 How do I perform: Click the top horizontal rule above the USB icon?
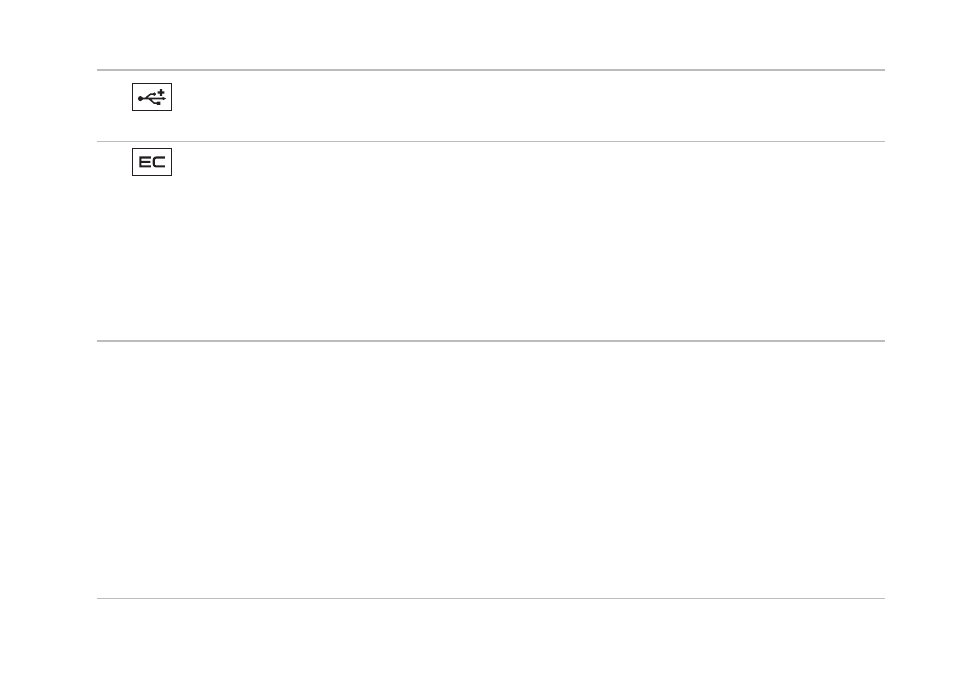pyautogui.click(x=490, y=70)
